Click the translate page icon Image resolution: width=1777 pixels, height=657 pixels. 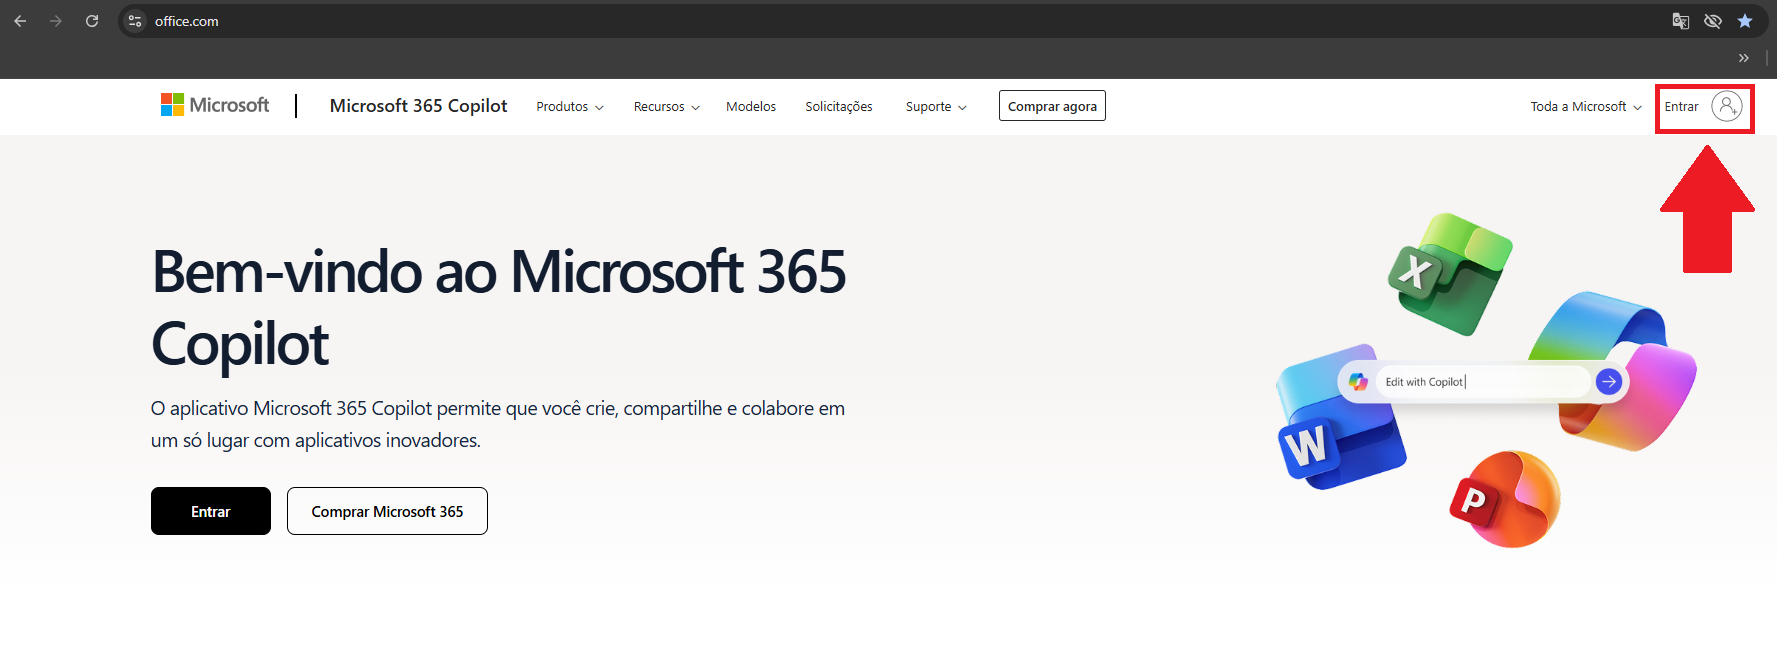click(1681, 21)
